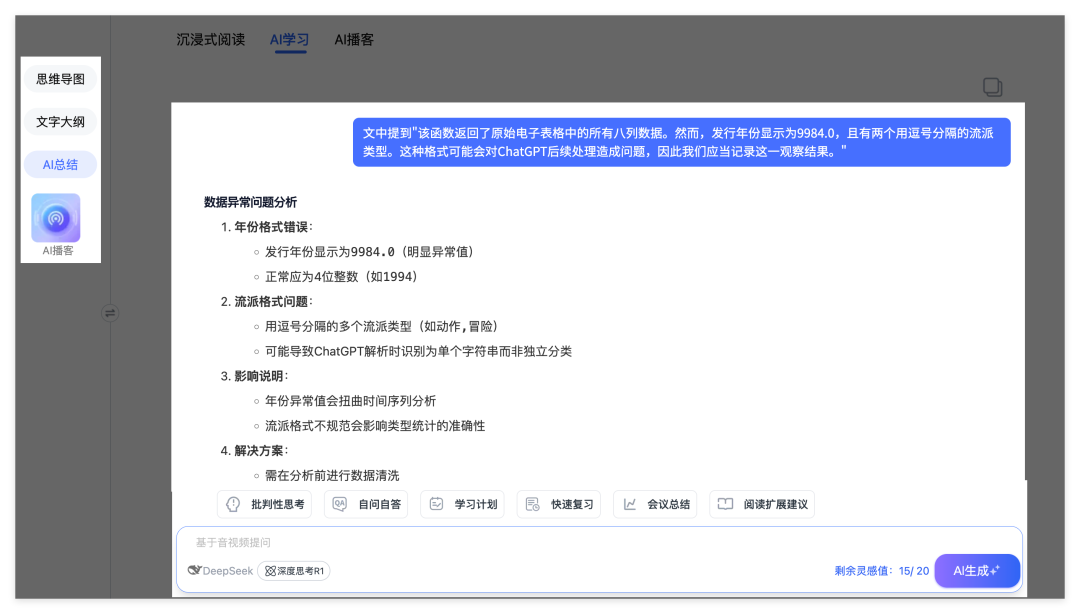1080x614 pixels.
Task: Show the 文字大纲 text outline
Action: point(60,122)
